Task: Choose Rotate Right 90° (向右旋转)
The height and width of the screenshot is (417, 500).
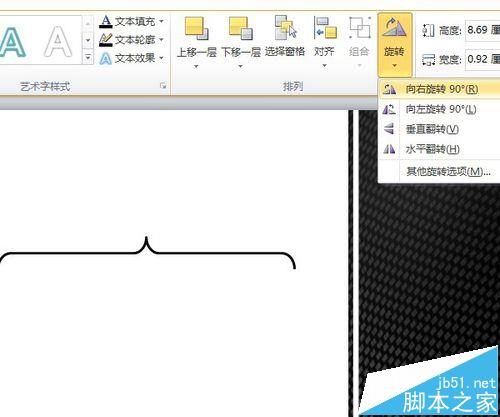Action: pos(439,89)
